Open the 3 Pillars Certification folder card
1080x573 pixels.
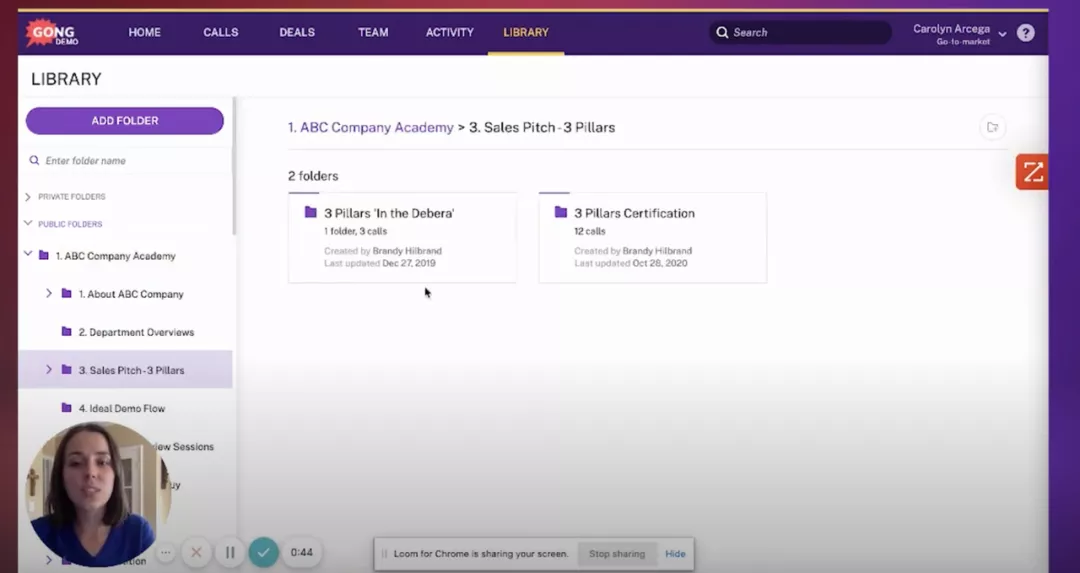[652, 238]
